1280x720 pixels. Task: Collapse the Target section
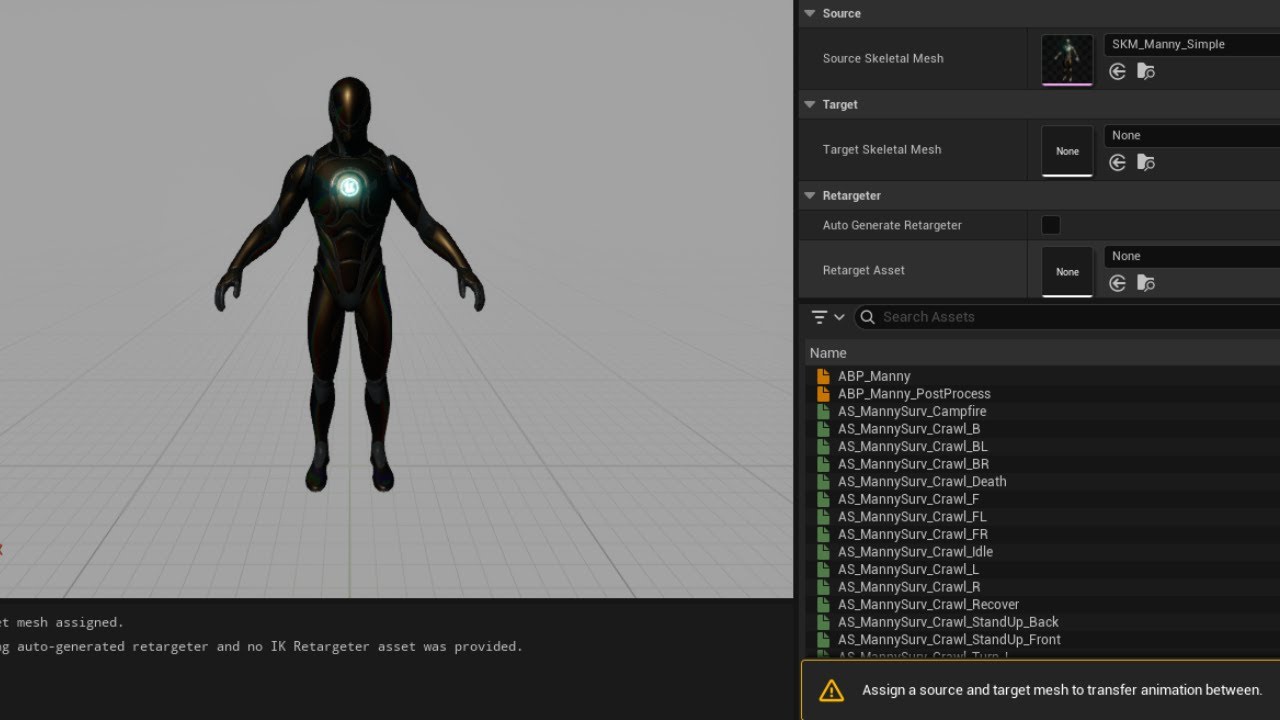point(810,105)
